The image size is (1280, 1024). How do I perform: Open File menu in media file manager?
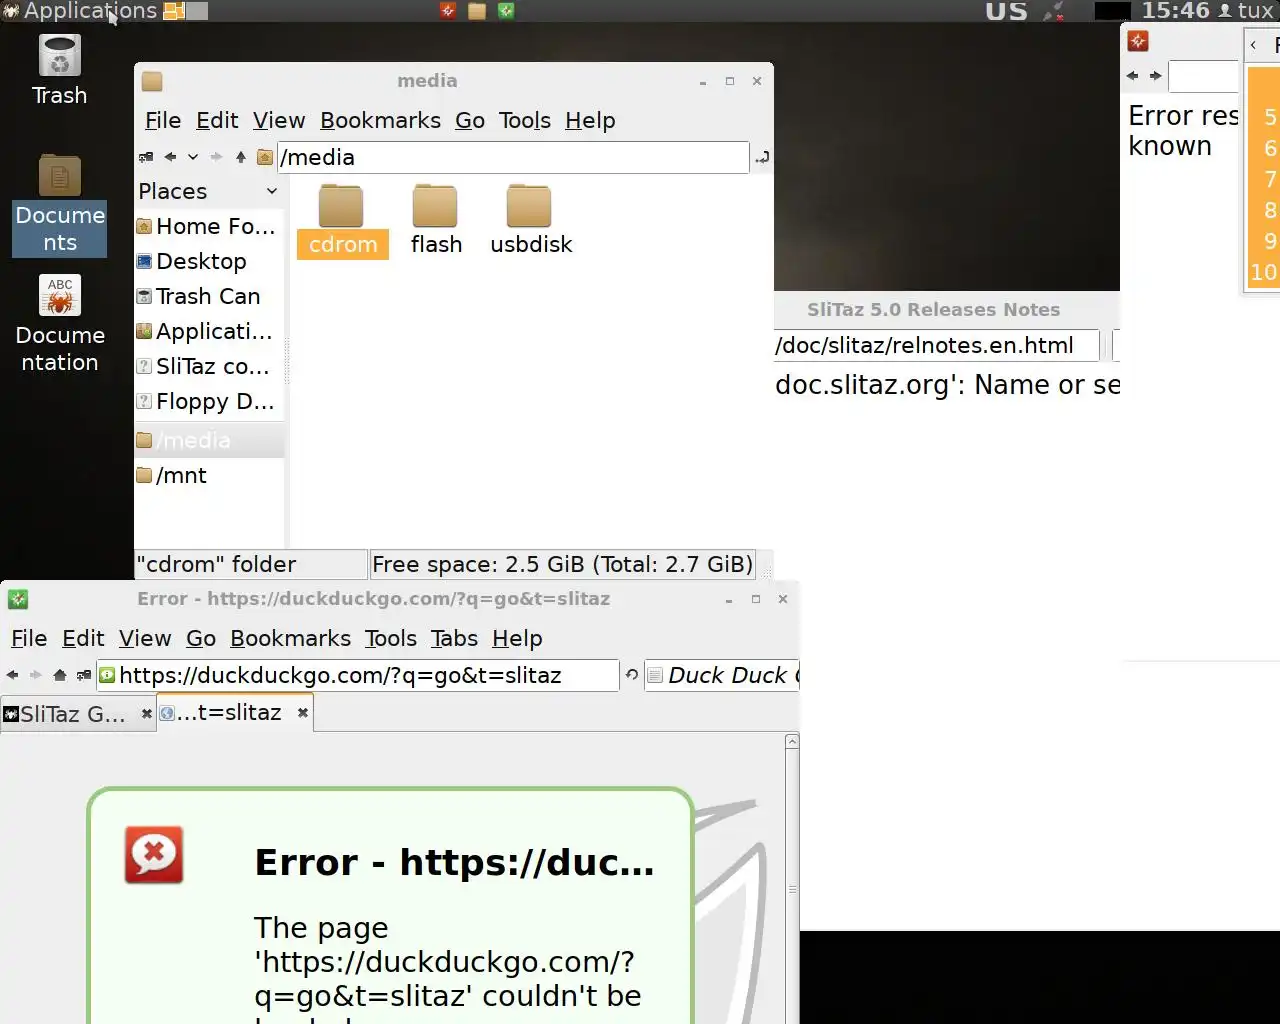[163, 121]
